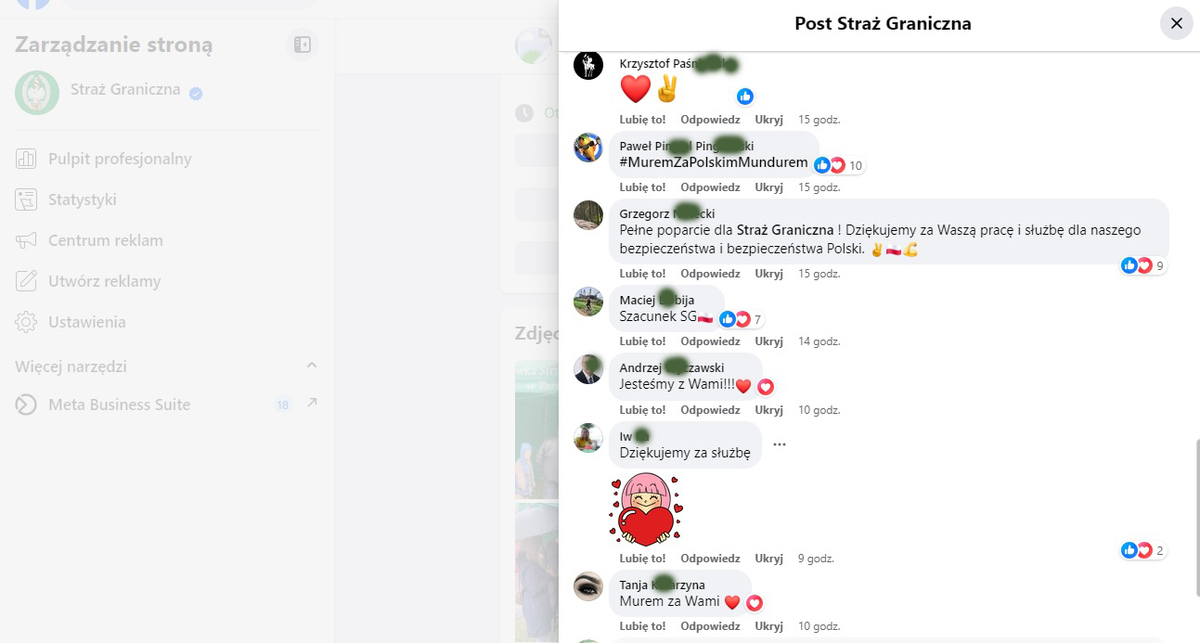Open Ustawienia gear icon
Screen dimensions: 1200x643
point(27,323)
